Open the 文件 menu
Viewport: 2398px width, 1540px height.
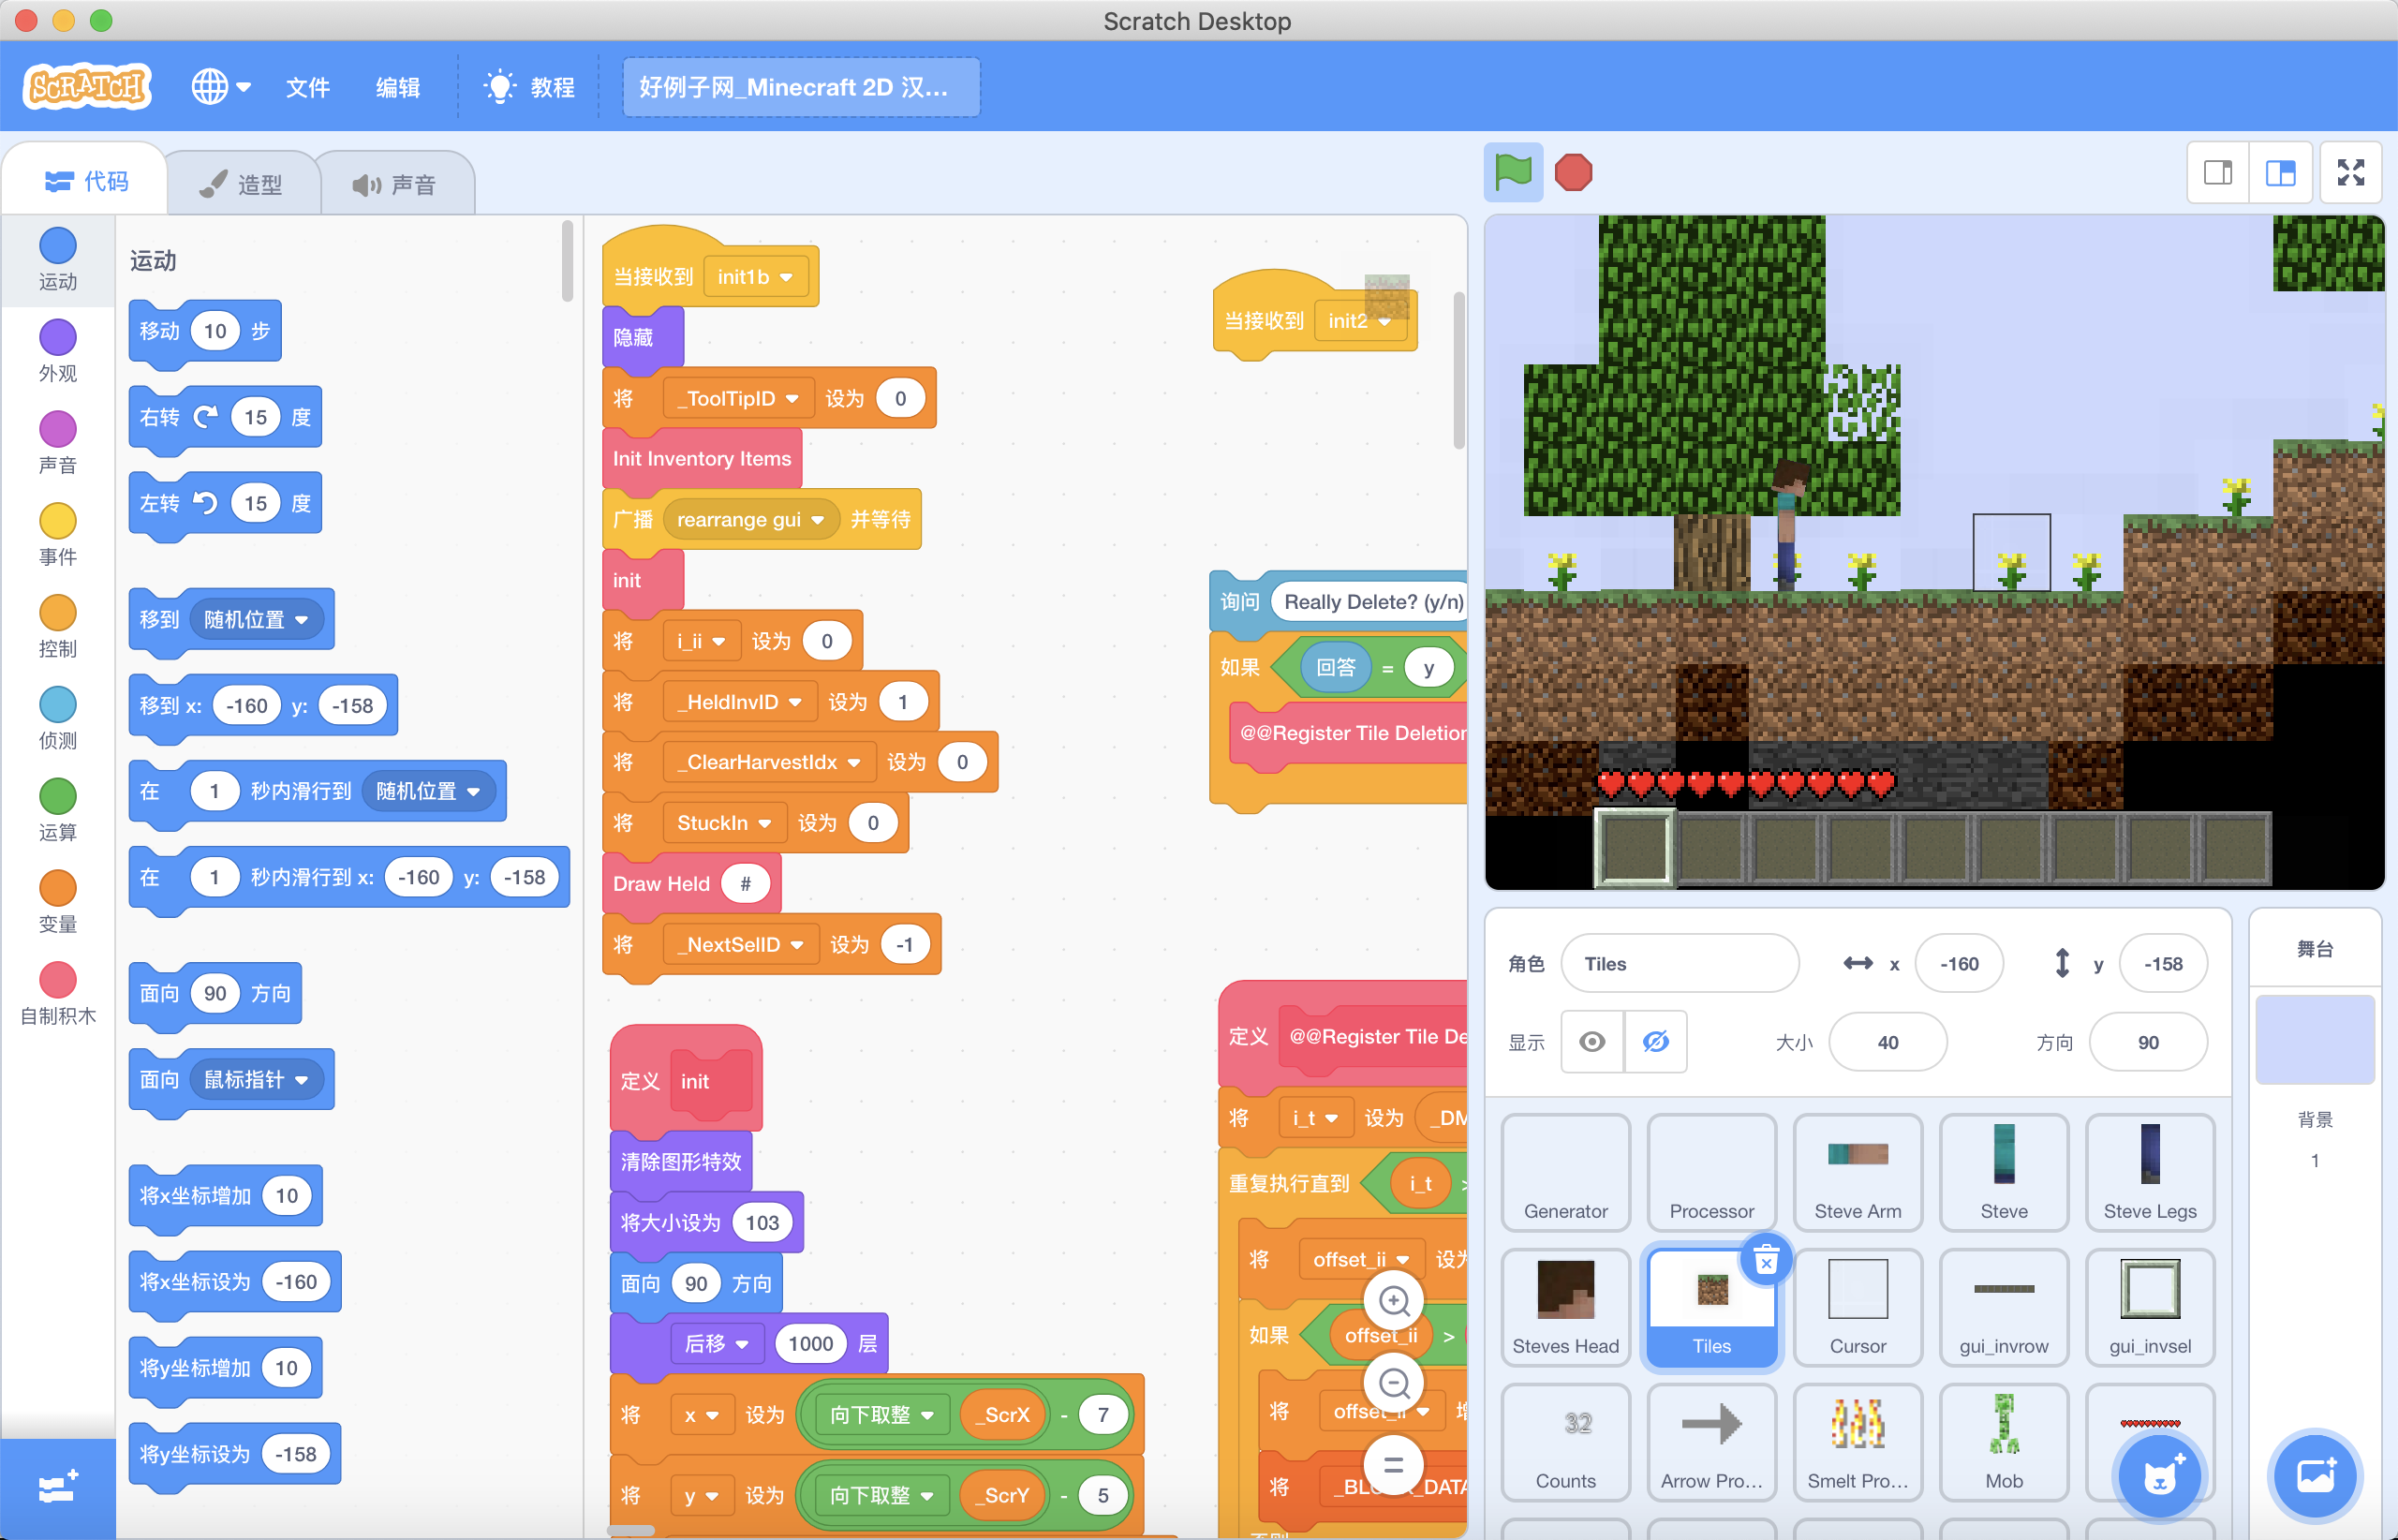point(307,88)
